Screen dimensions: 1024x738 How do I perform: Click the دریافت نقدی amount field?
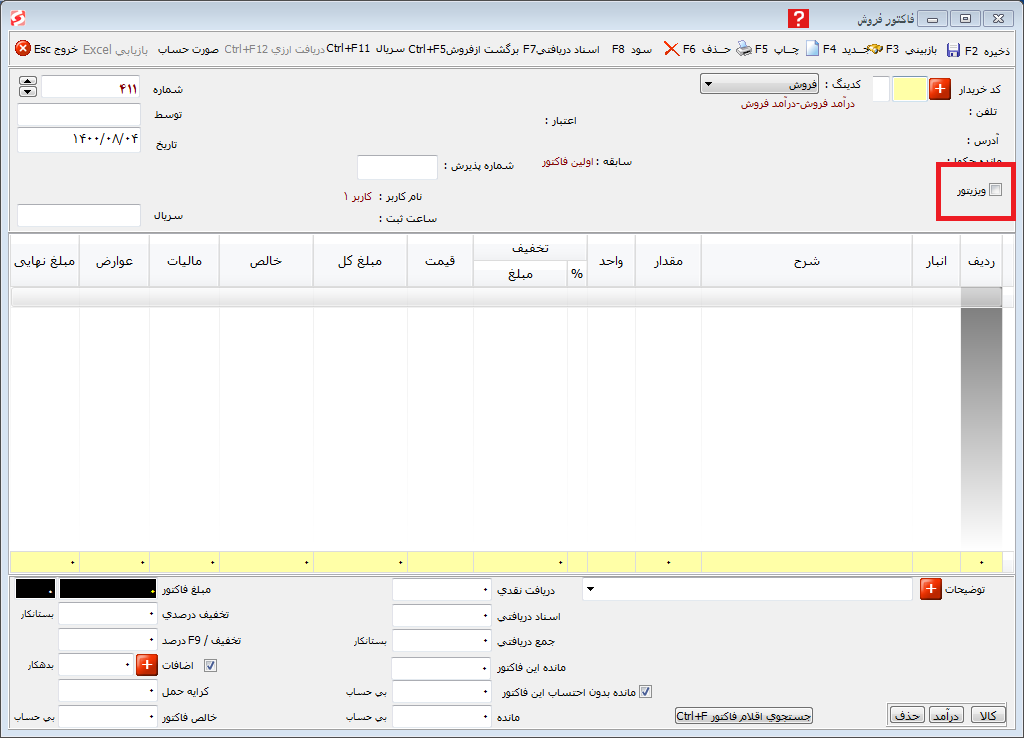coord(441,590)
